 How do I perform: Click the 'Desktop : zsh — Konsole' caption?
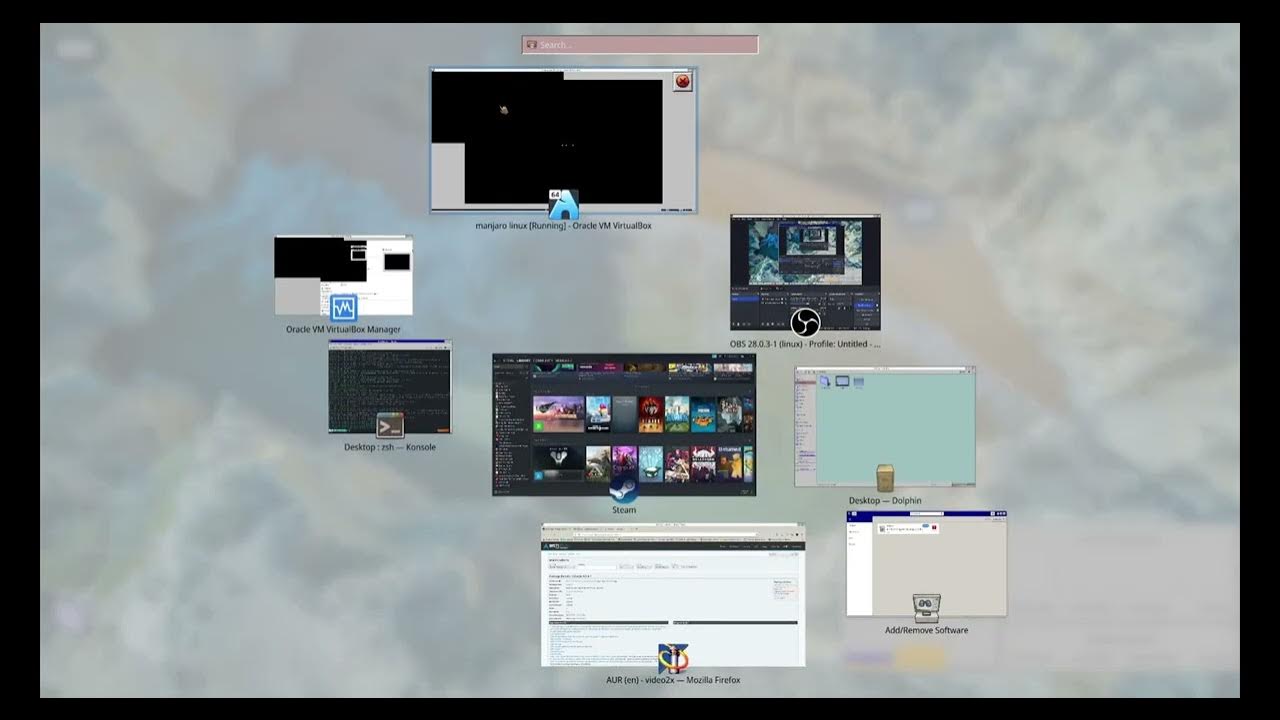[x=390, y=447]
